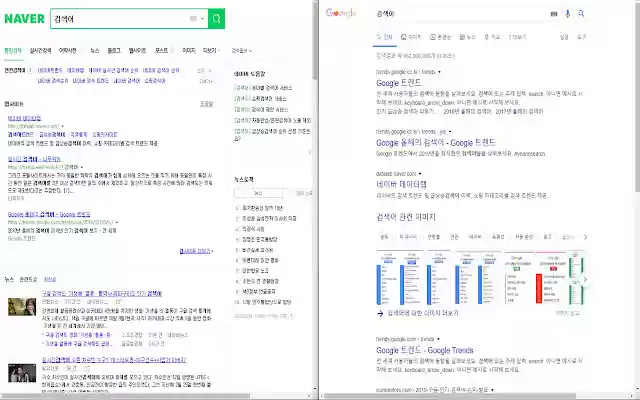The image size is (640, 400).
Task: Expand arrow beside trends.google.com URL
Action: click(438, 339)
